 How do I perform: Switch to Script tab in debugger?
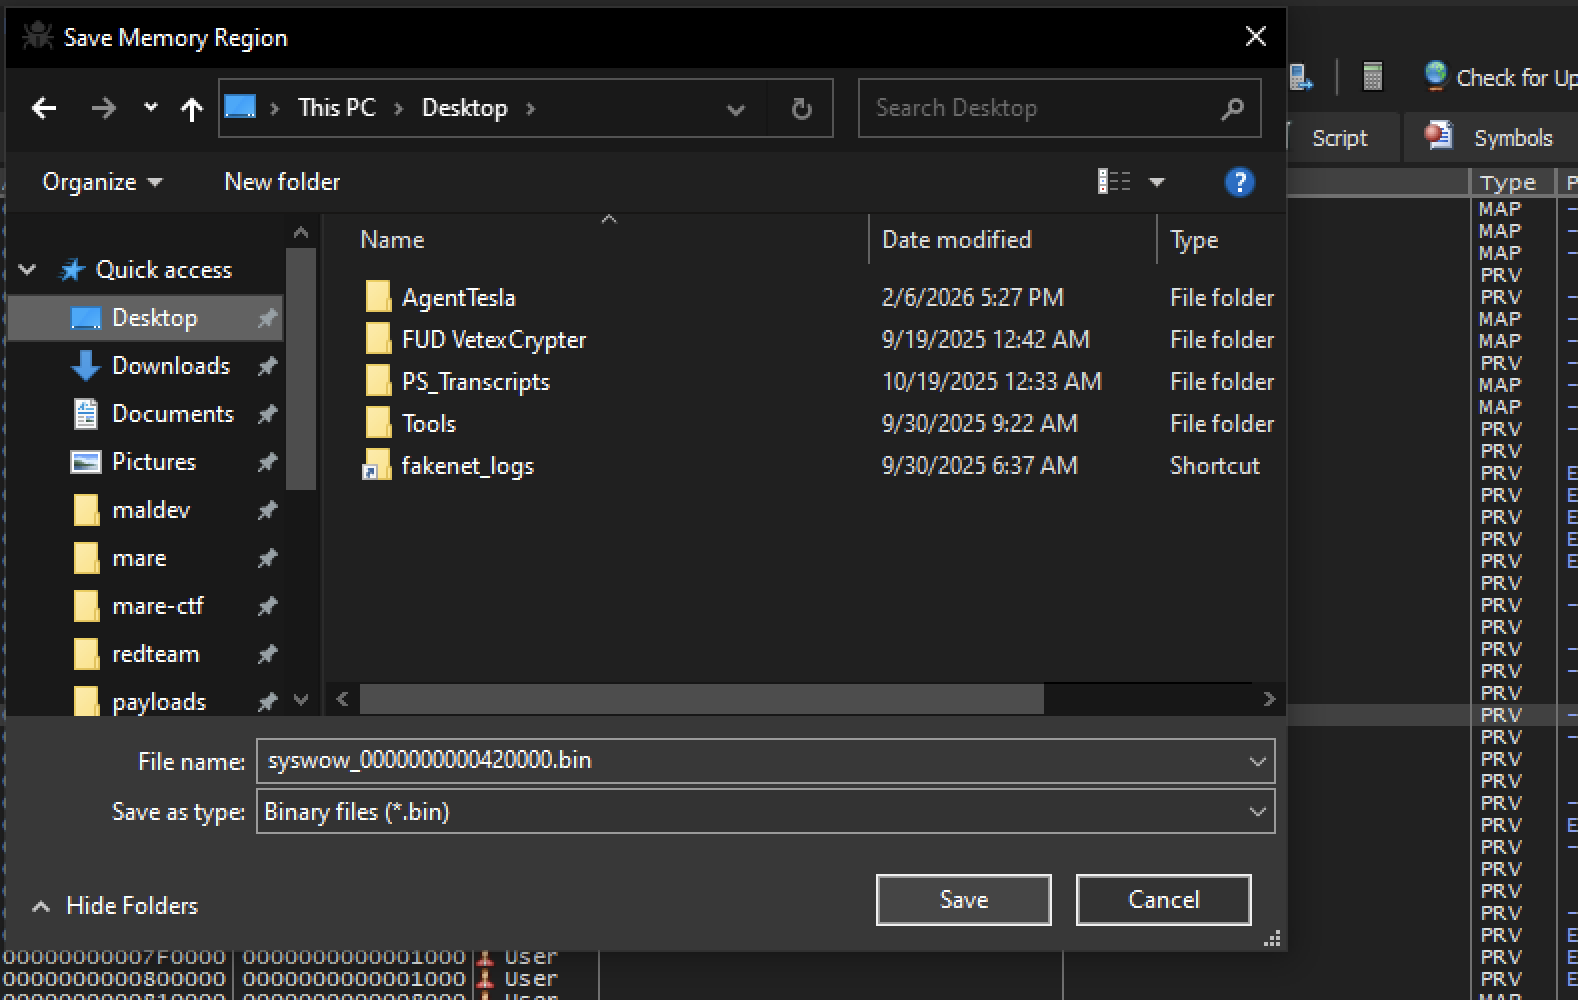[1339, 138]
